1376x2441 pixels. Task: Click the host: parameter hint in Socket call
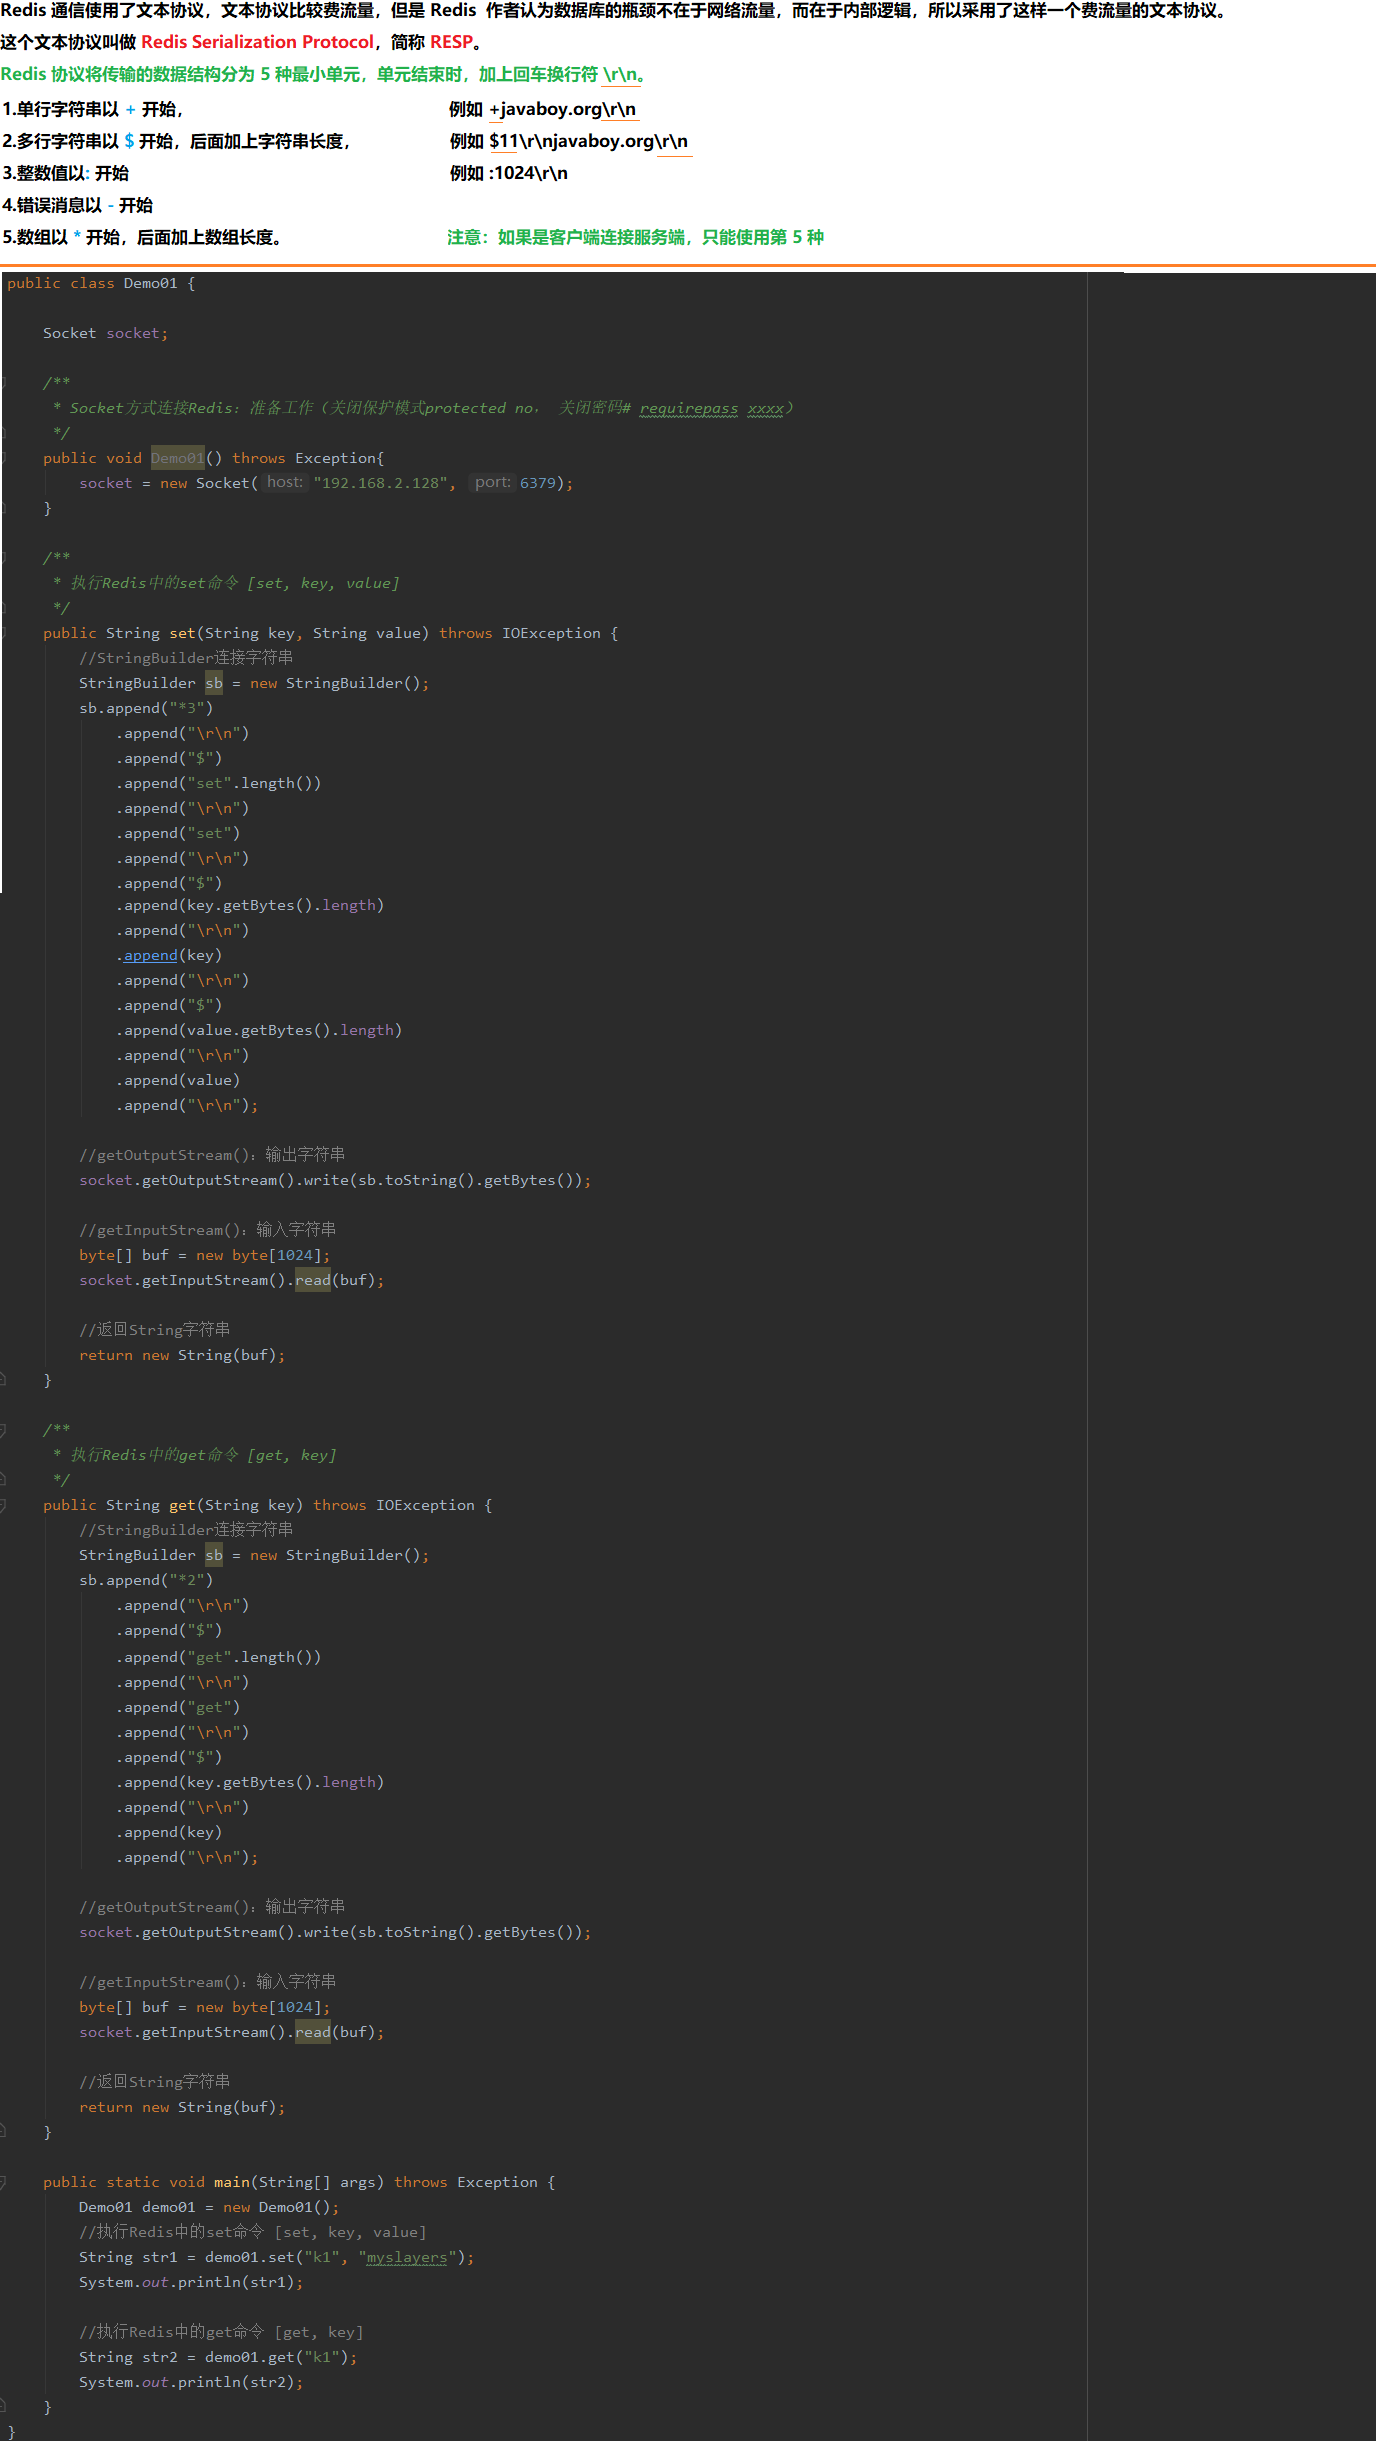pos(285,482)
